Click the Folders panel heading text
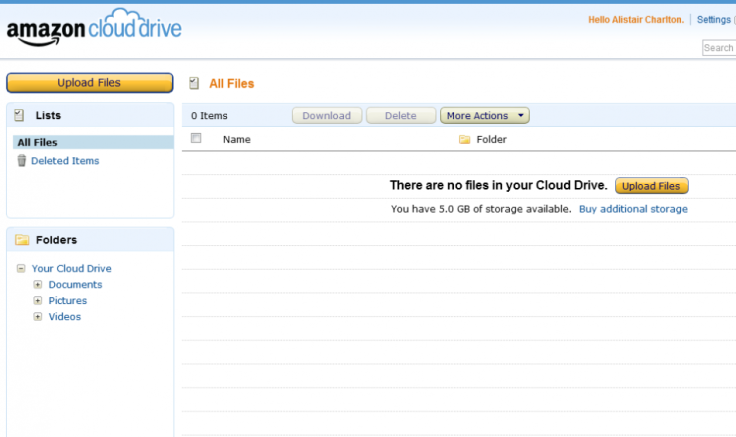 pyautogui.click(x=56, y=240)
